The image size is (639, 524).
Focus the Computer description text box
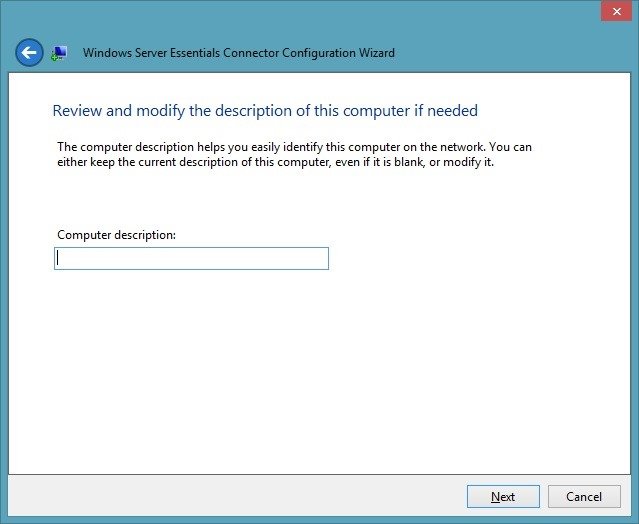[191, 258]
